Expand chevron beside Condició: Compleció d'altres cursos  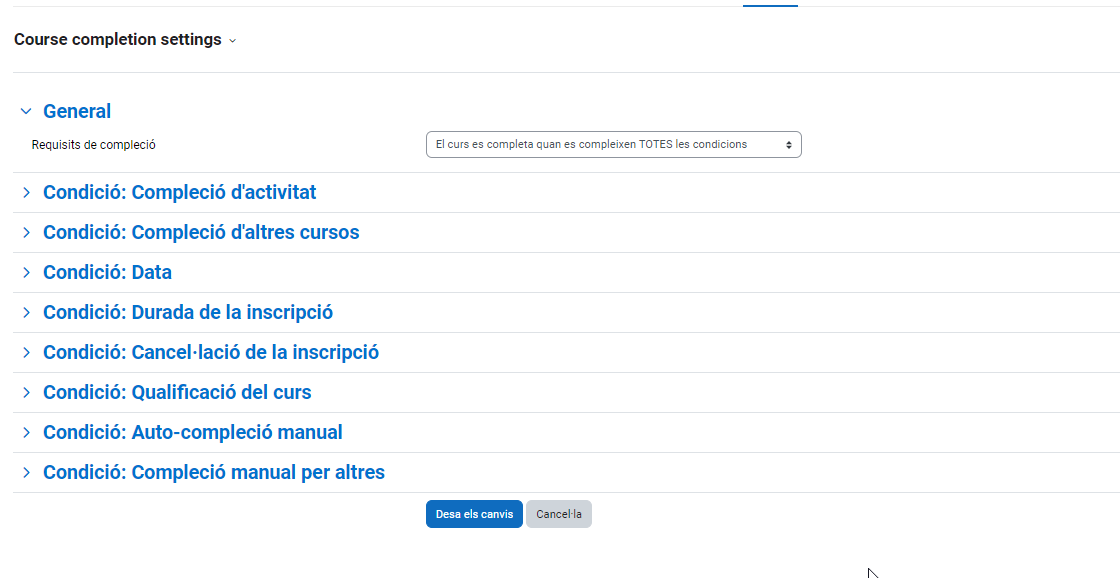coord(26,232)
